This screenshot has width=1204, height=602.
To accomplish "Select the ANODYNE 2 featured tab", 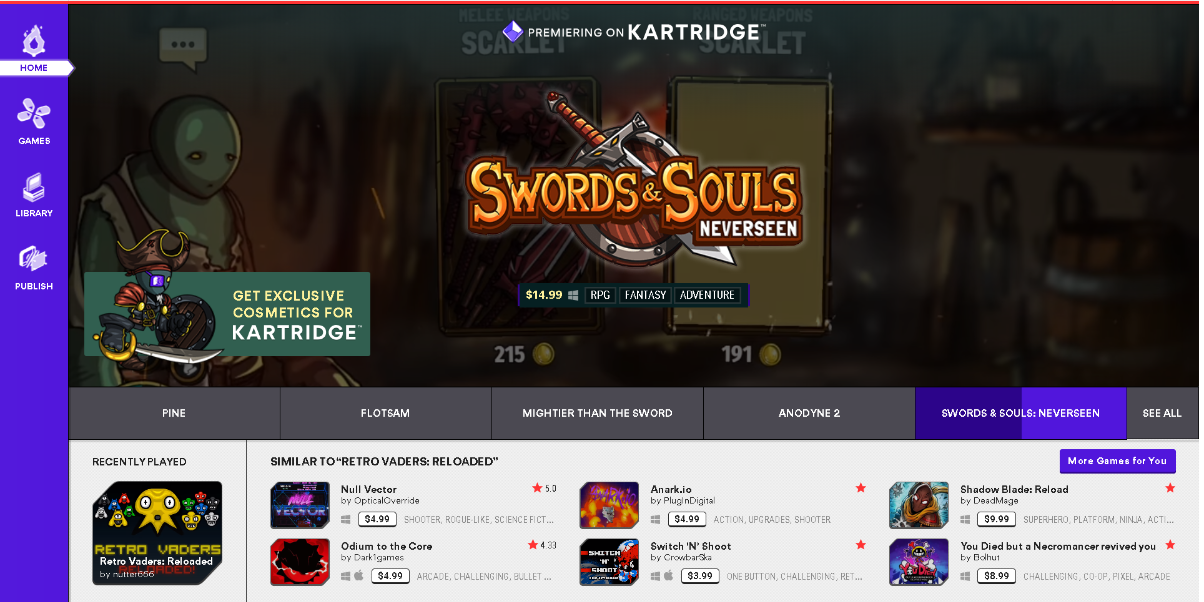I will pyautogui.click(x=809, y=413).
